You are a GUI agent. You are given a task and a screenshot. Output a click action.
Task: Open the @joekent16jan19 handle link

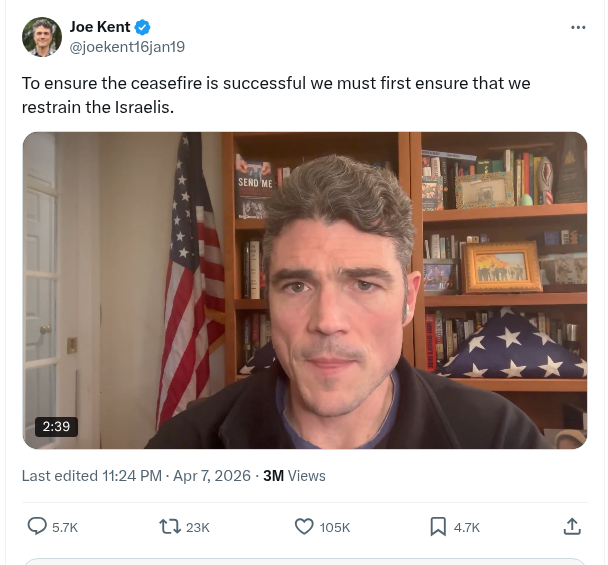coord(127,47)
